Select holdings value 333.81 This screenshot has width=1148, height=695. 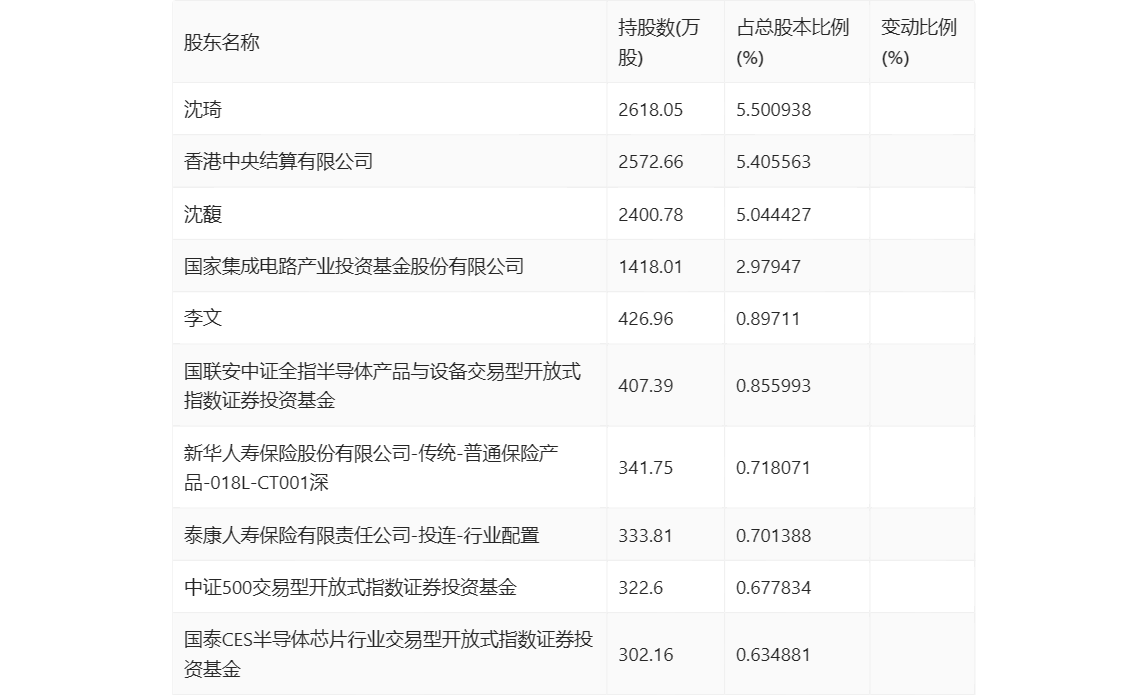pyautogui.click(x=645, y=536)
